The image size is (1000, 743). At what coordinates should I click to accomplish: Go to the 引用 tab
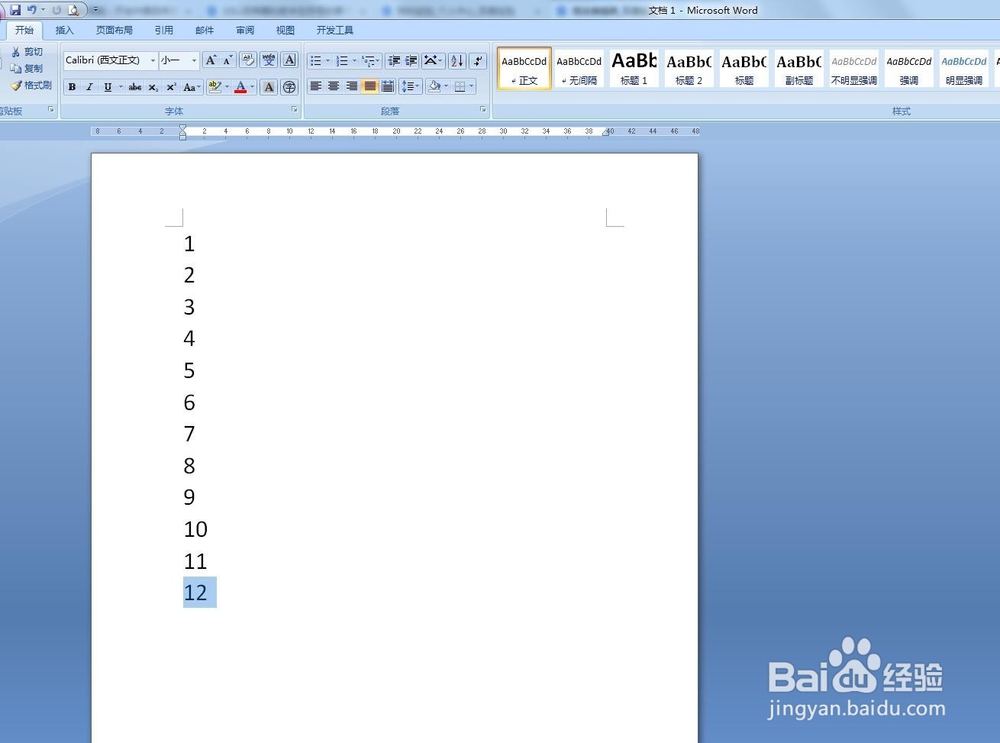(164, 30)
